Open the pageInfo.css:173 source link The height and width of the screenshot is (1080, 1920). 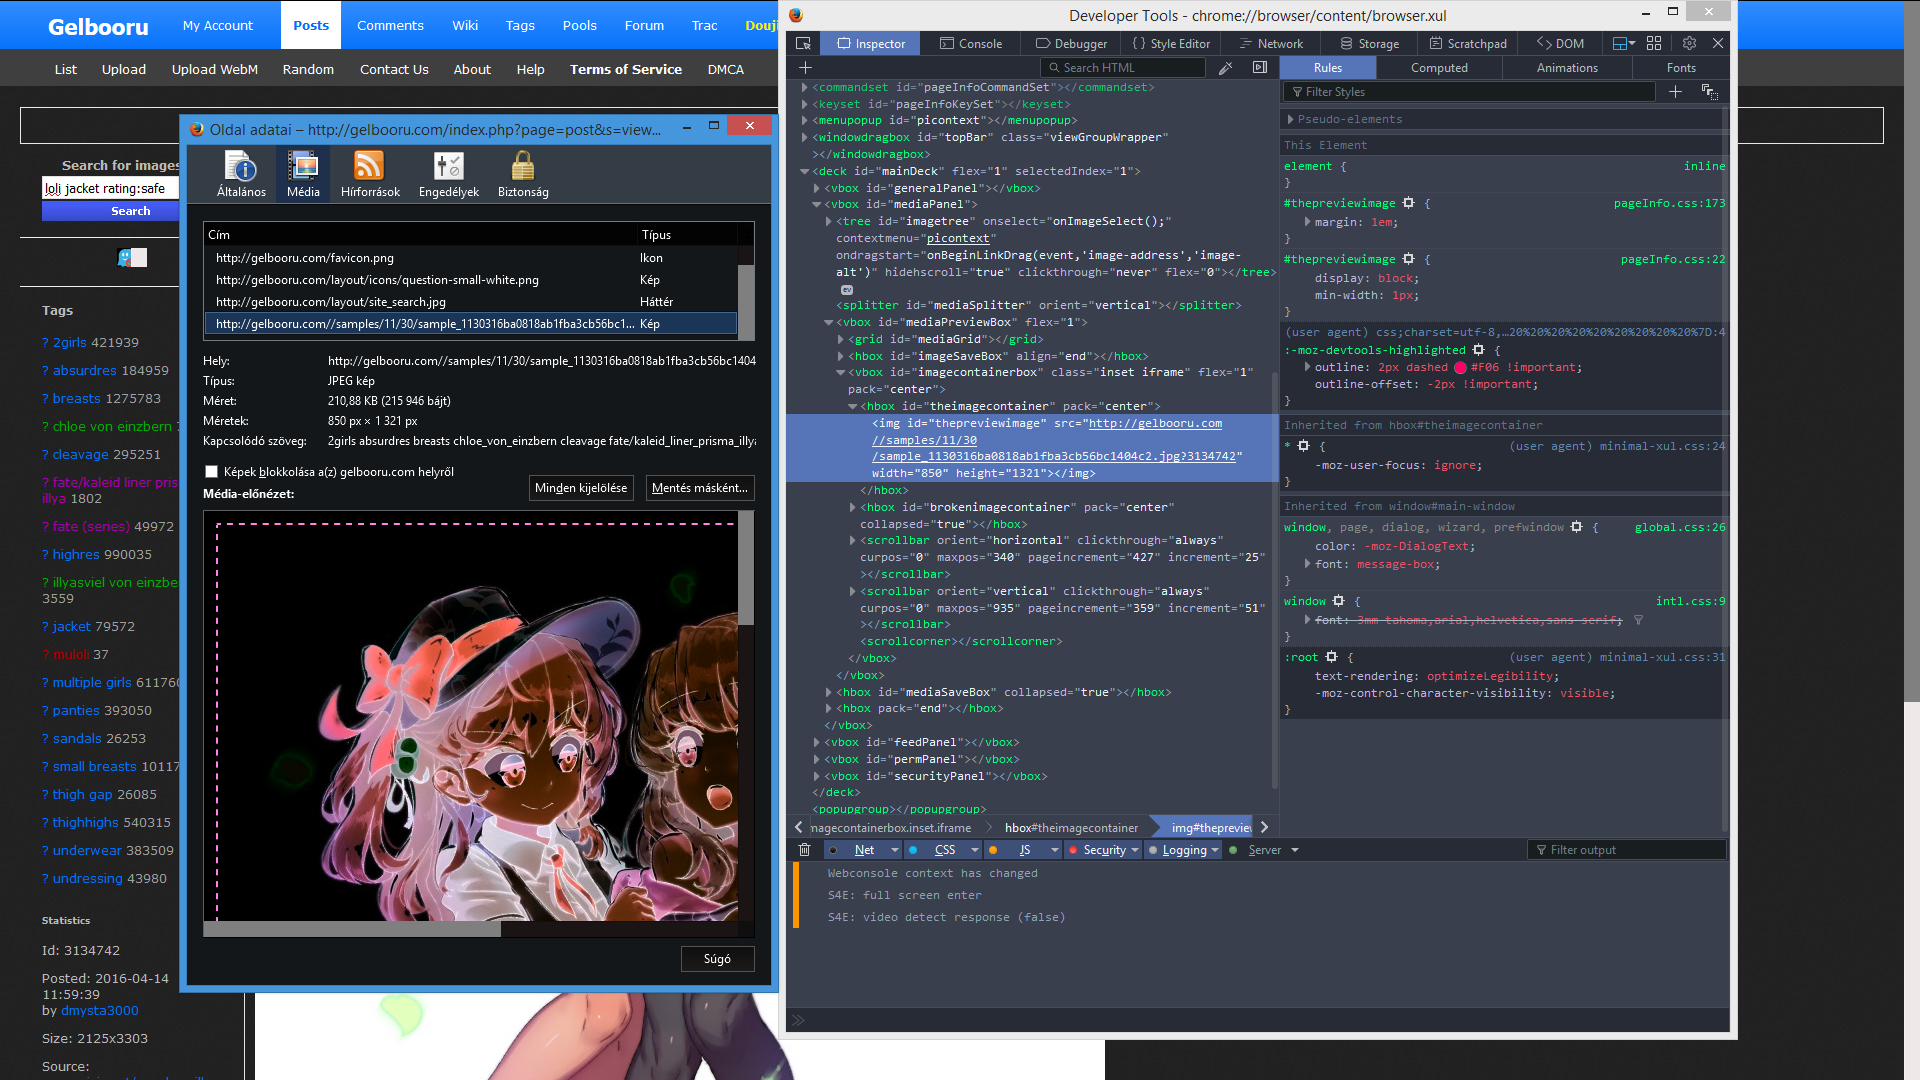point(1669,203)
